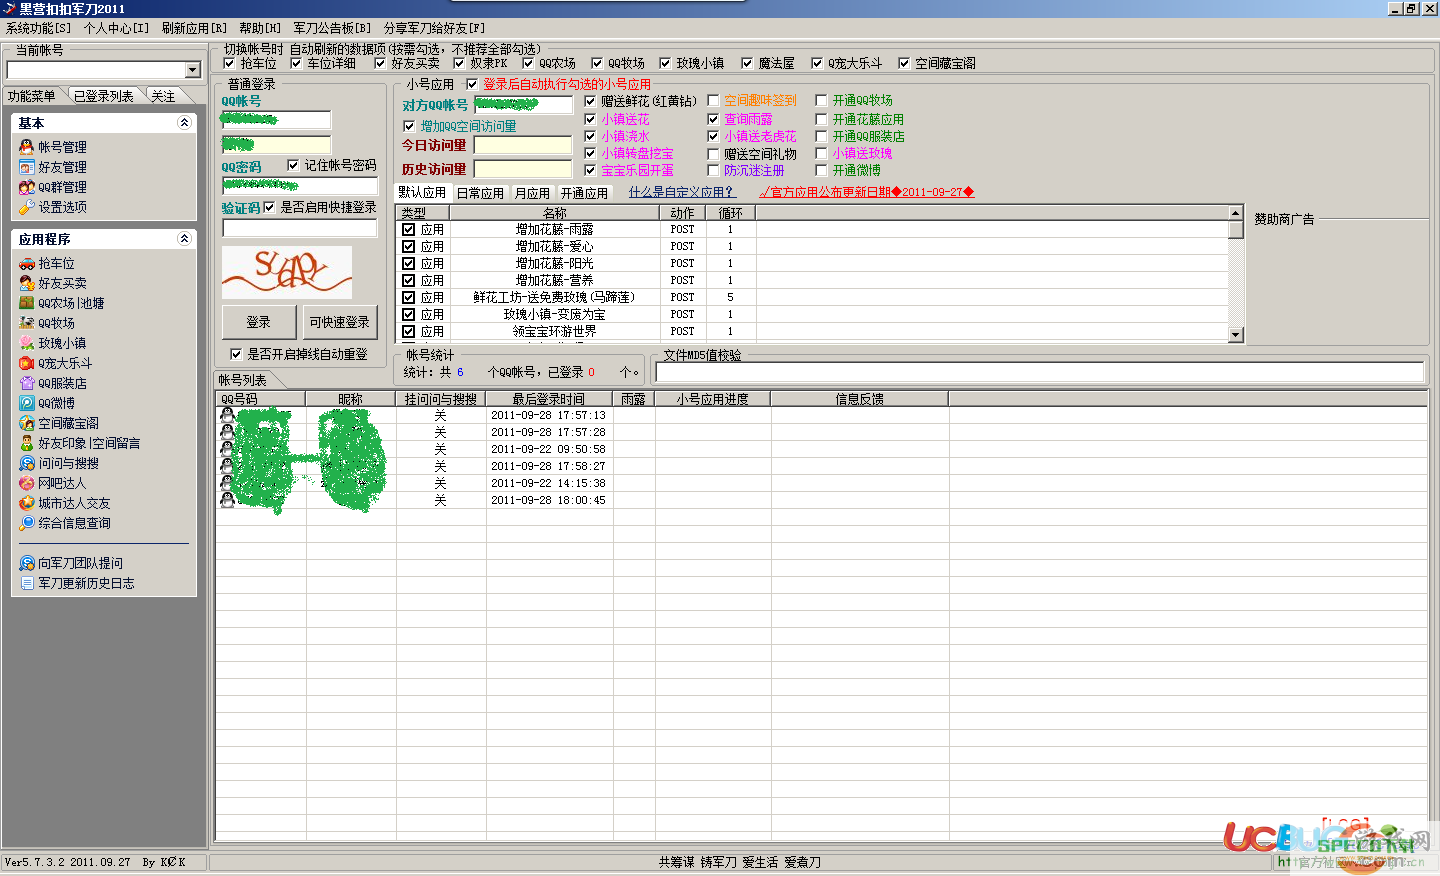Open the 当前帐号 dropdown
Image resolution: width=1440 pixels, height=876 pixels.
tap(193, 70)
